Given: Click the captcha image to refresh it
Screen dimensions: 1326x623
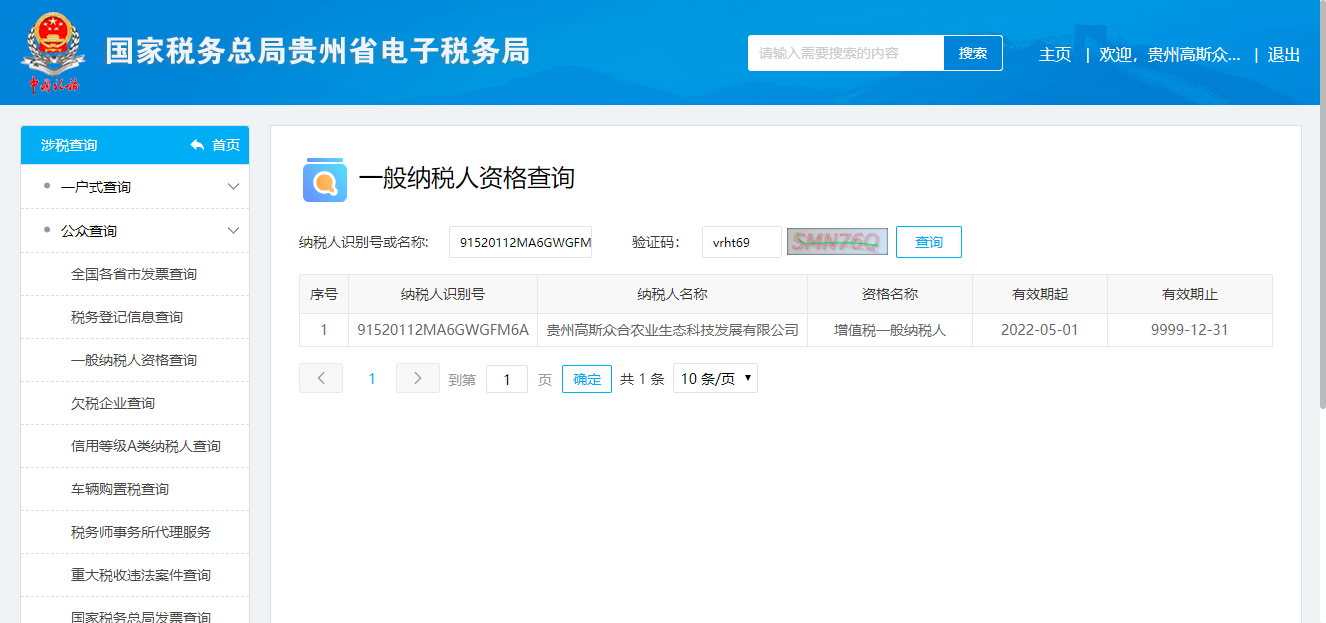Looking at the screenshot, I should (837, 242).
